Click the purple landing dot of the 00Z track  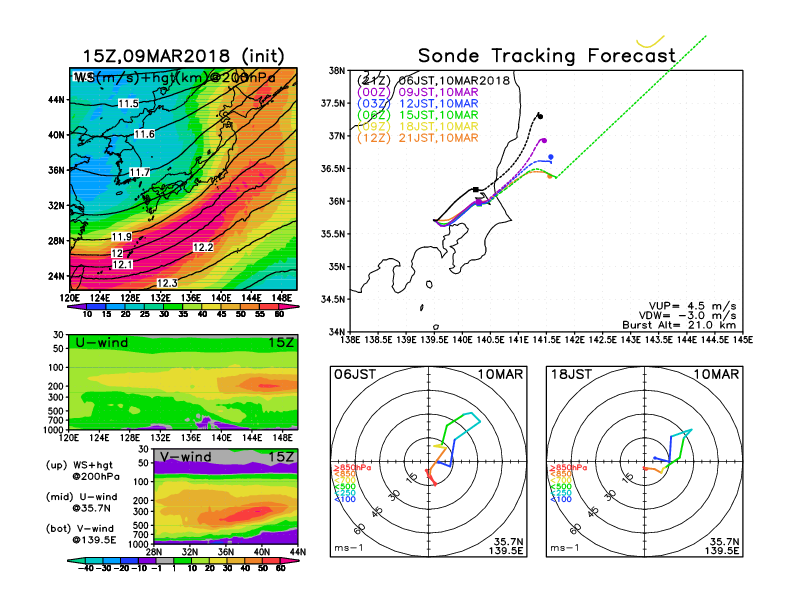click(x=544, y=141)
